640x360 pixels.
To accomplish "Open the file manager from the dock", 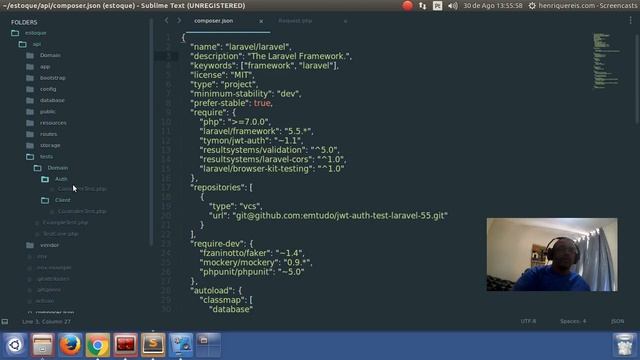I will pyautogui.click(x=42, y=345).
